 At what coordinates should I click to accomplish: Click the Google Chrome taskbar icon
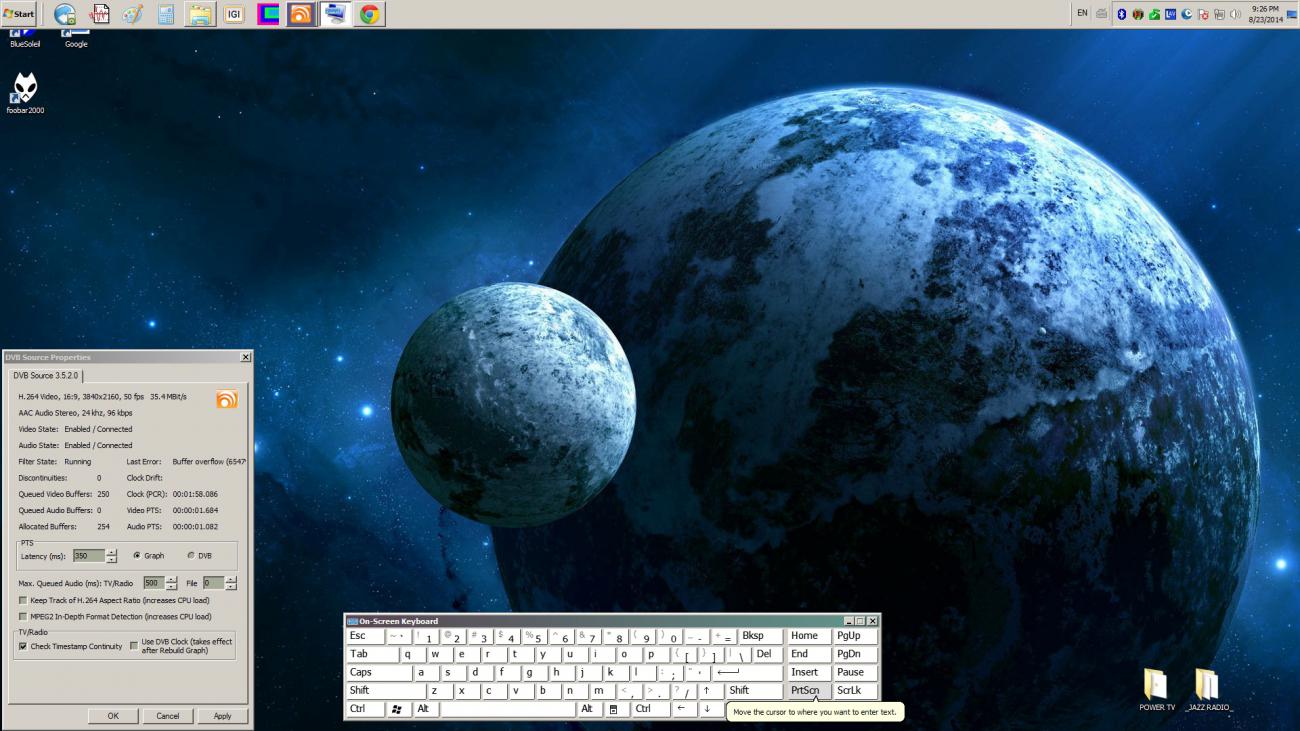coord(370,14)
